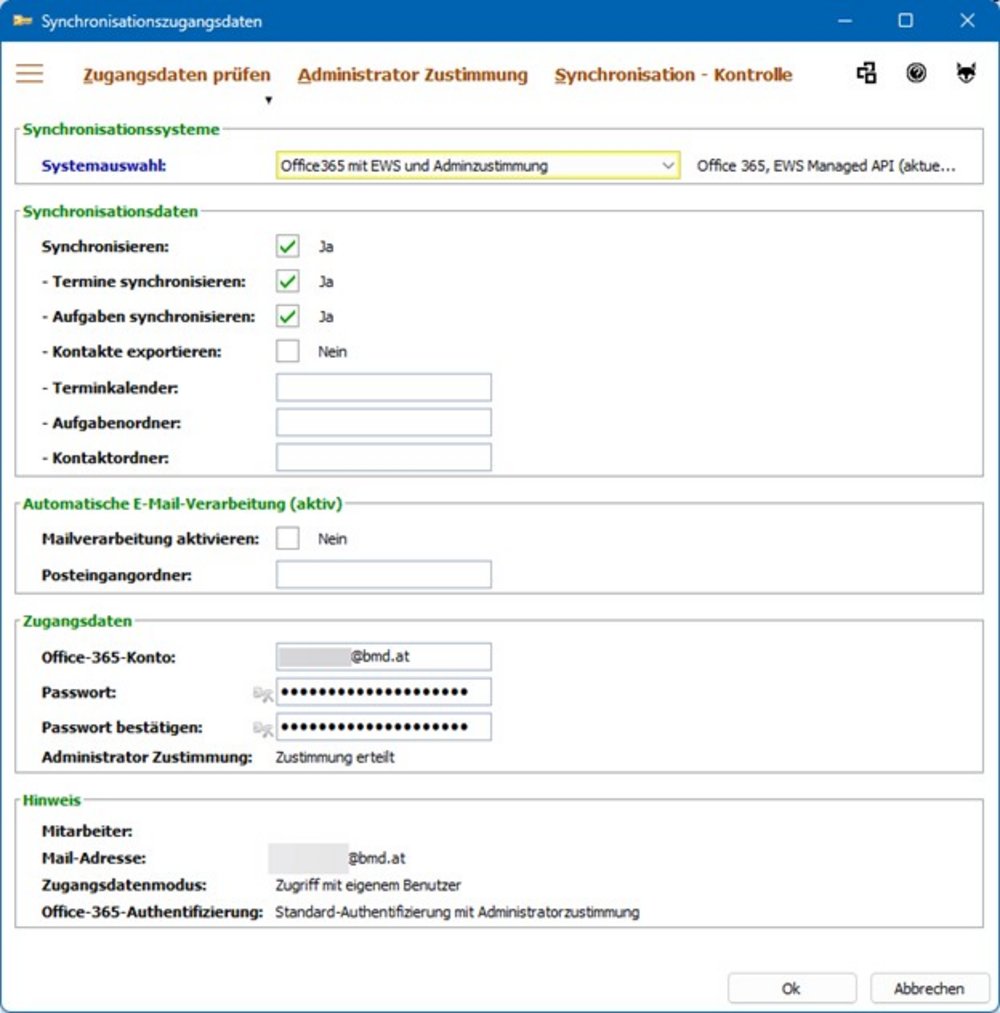Focus the Posteingangordner text field
This screenshot has width=1000, height=1013.
pyautogui.click(x=384, y=575)
